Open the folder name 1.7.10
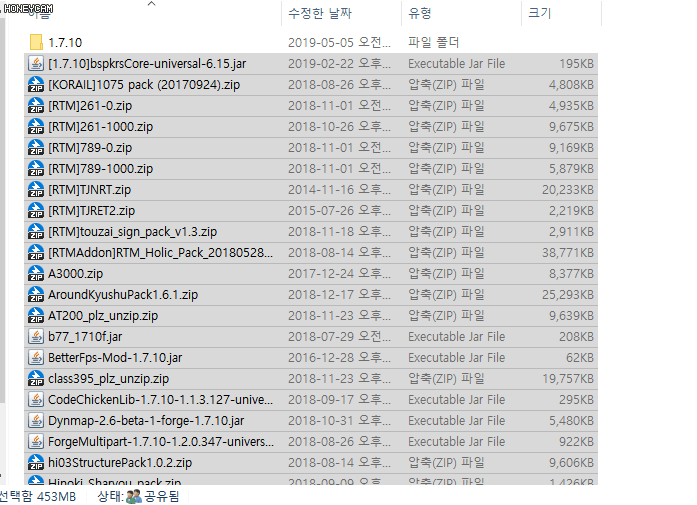This screenshot has width=697, height=505. coord(65,43)
